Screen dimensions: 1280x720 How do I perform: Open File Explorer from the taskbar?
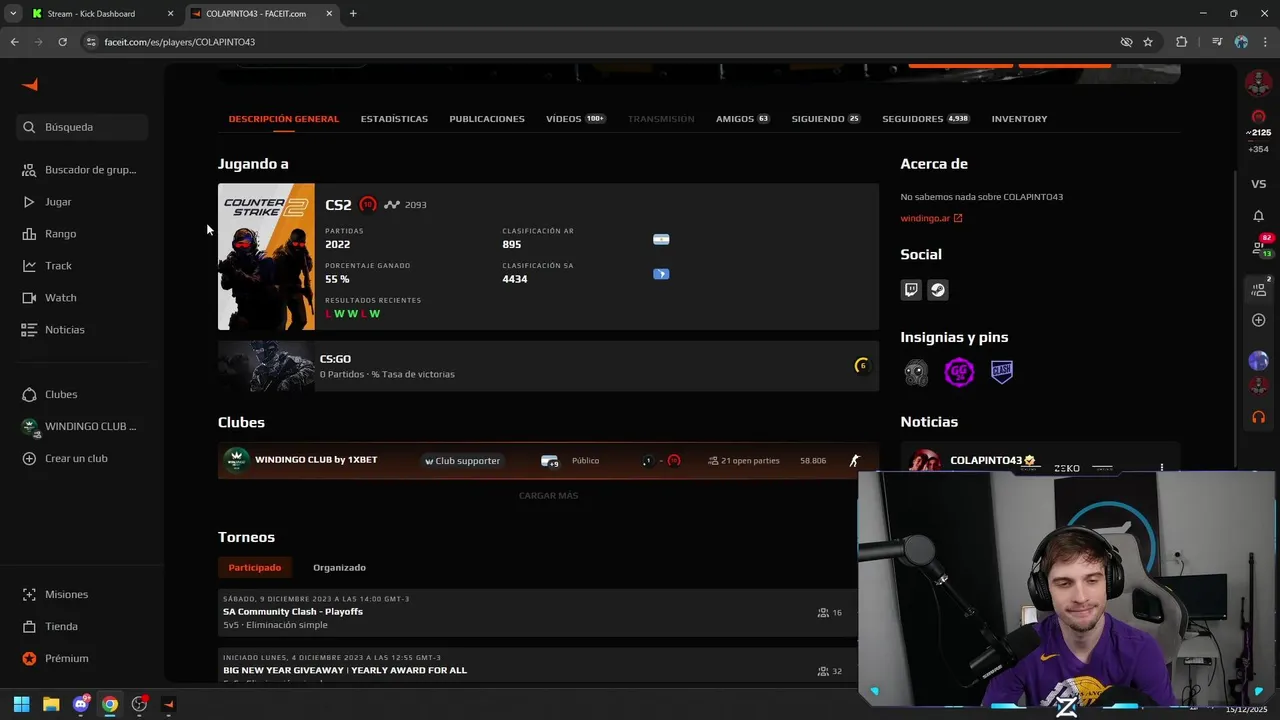pyautogui.click(x=51, y=704)
